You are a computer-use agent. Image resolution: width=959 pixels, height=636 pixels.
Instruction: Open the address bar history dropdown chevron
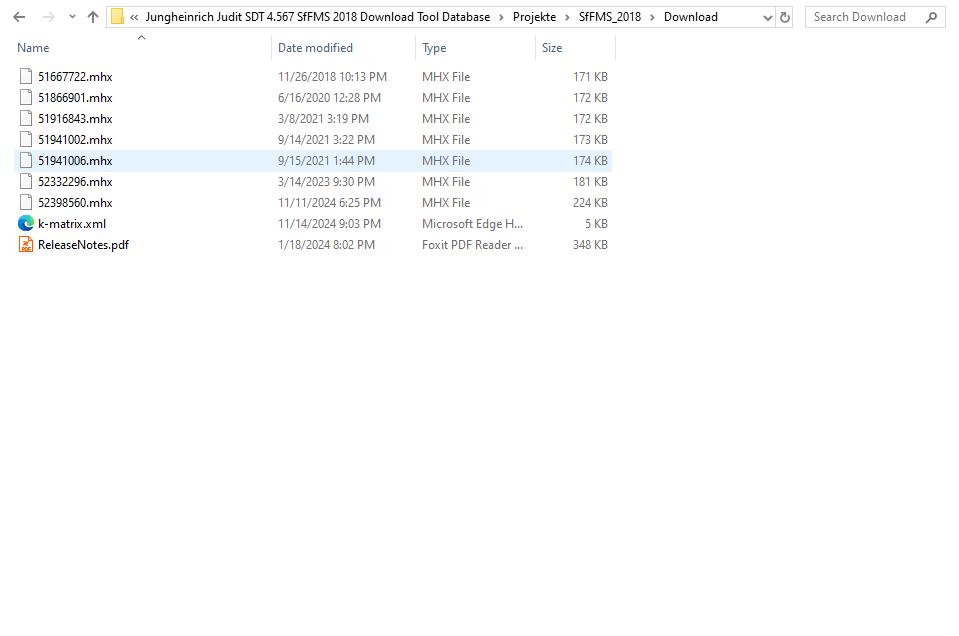click(766, 16)
